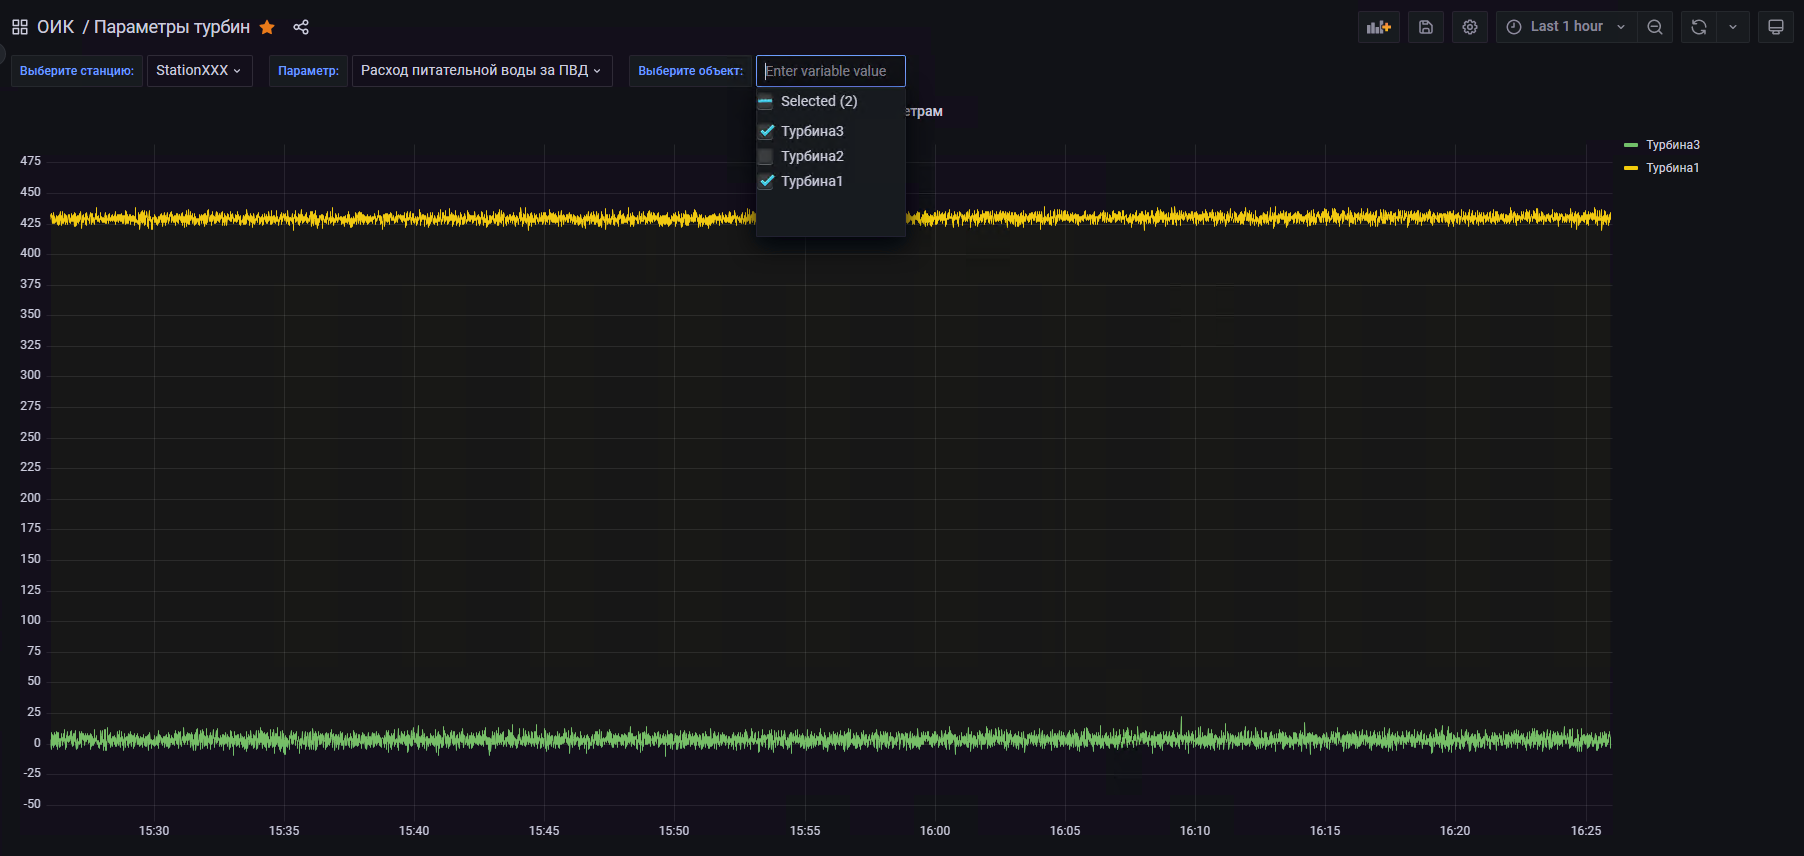Uncheck Турбина3 in the object list
Viewport: 1804px width, 856px height.
[767, 131]
